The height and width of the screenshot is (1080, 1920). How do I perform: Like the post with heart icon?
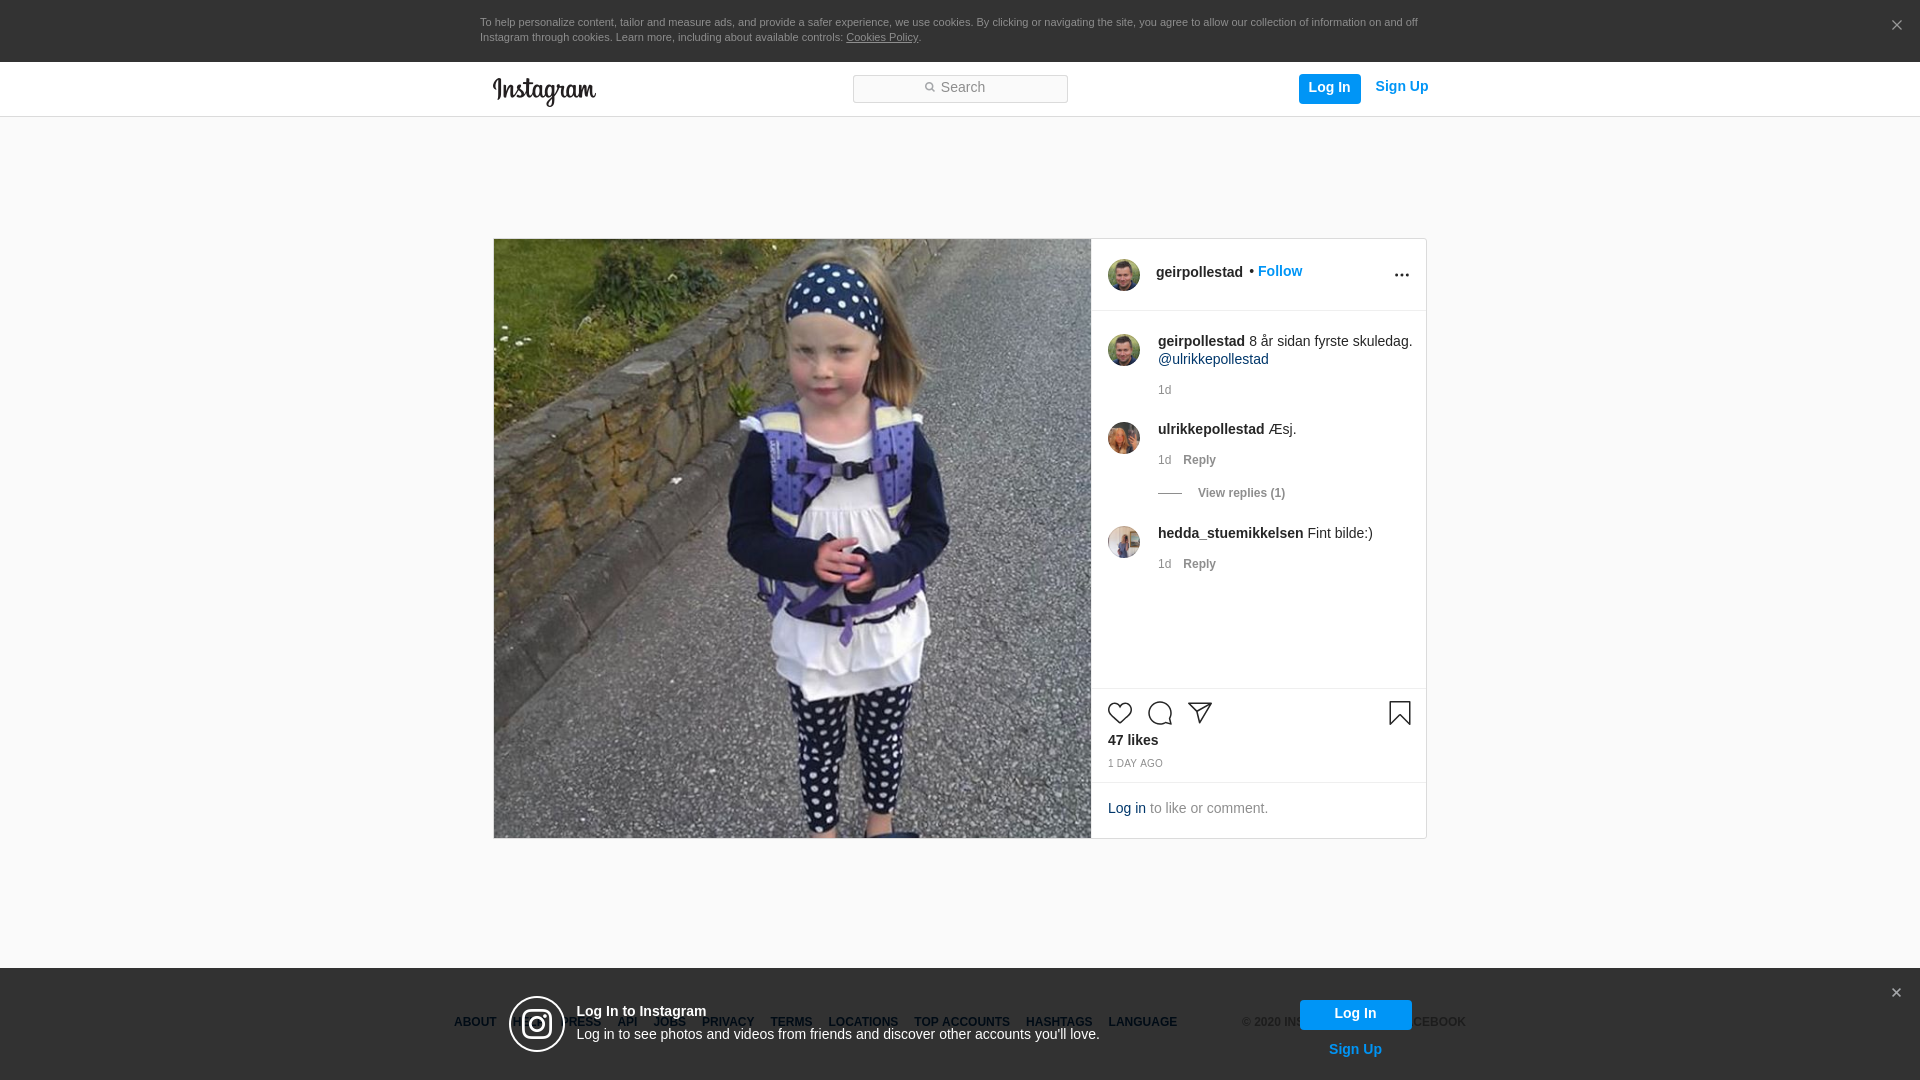(1120, 713)
